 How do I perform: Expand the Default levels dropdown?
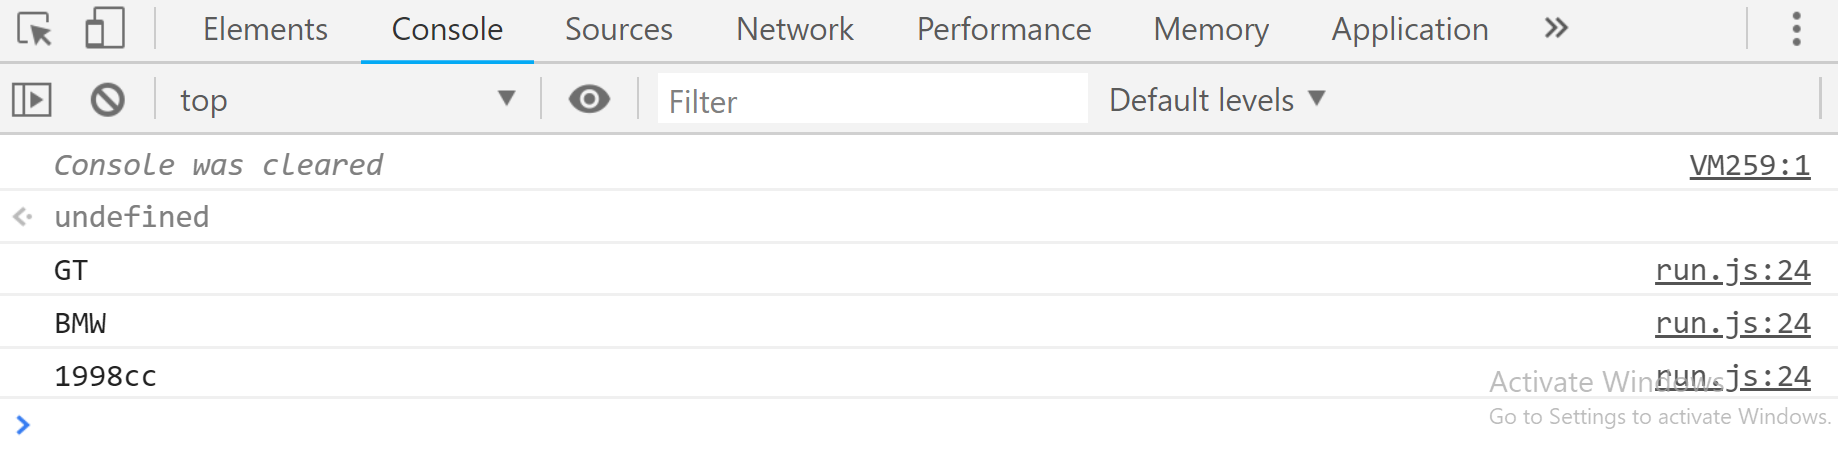[1217, 100]
